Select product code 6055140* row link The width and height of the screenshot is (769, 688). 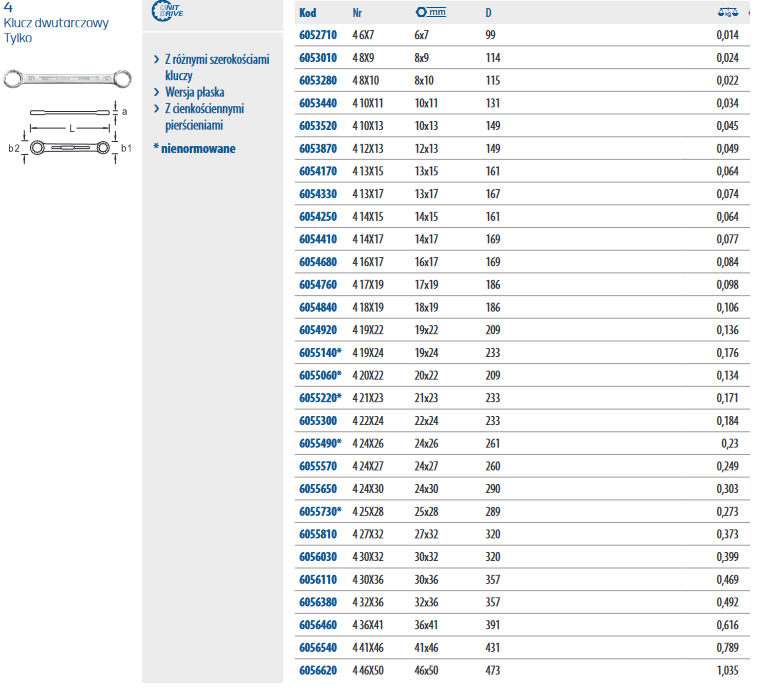pos(320,352)
